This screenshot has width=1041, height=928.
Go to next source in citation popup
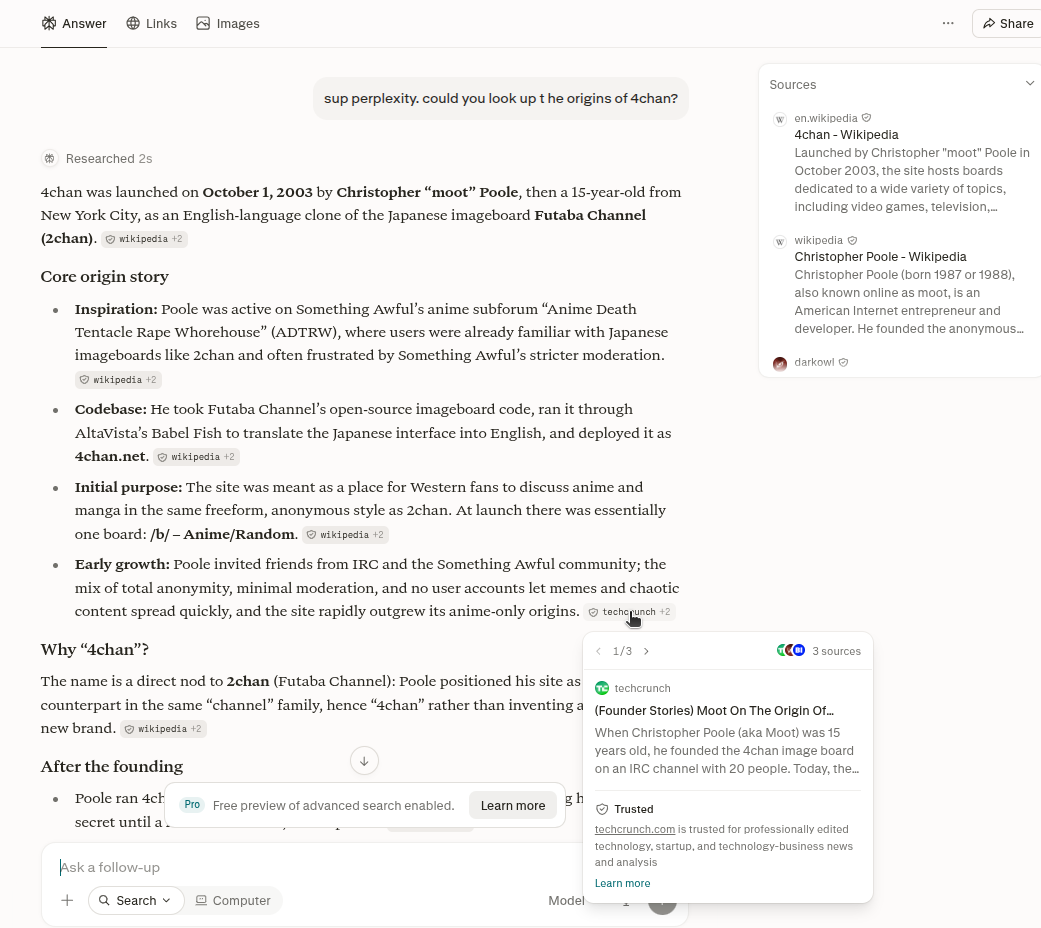tap(647, 651)
